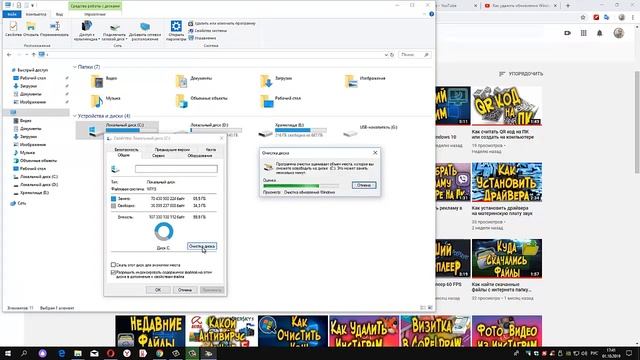Click the Очистка диска button

pos(202,246)
